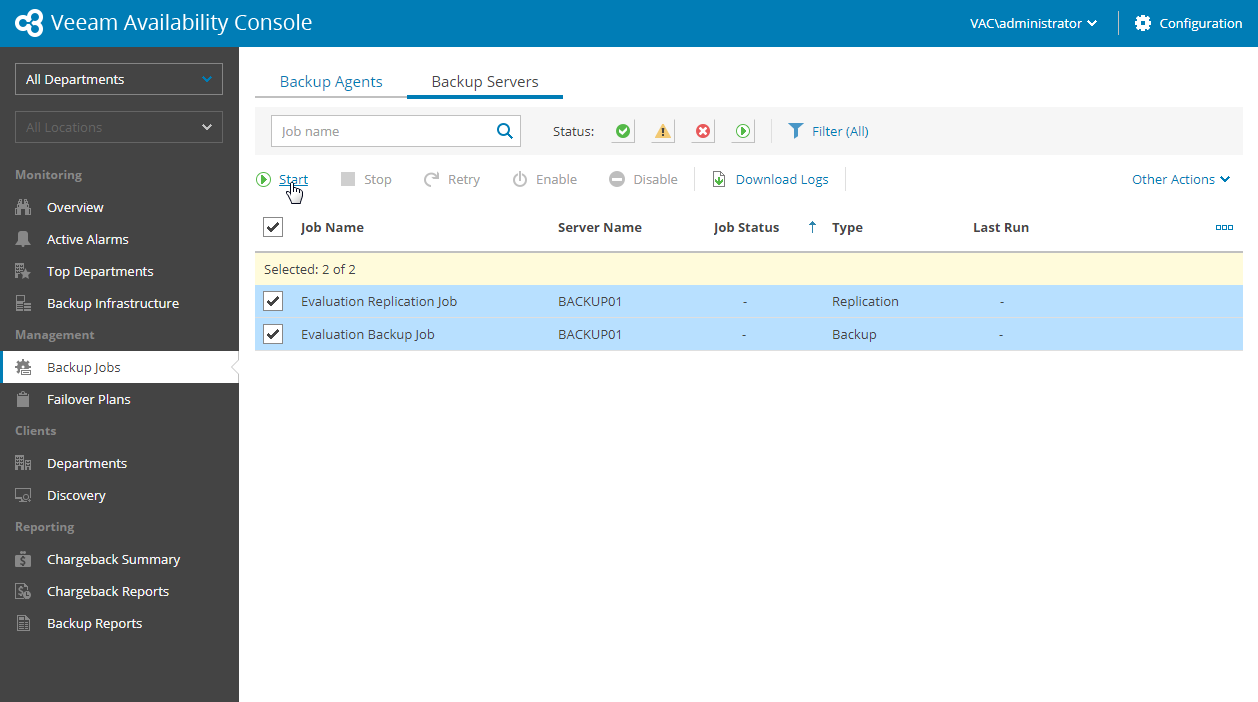Click the Chargeback Reports icon
The height and width of the screenshot is (702, 1258).
pos(23,591)
